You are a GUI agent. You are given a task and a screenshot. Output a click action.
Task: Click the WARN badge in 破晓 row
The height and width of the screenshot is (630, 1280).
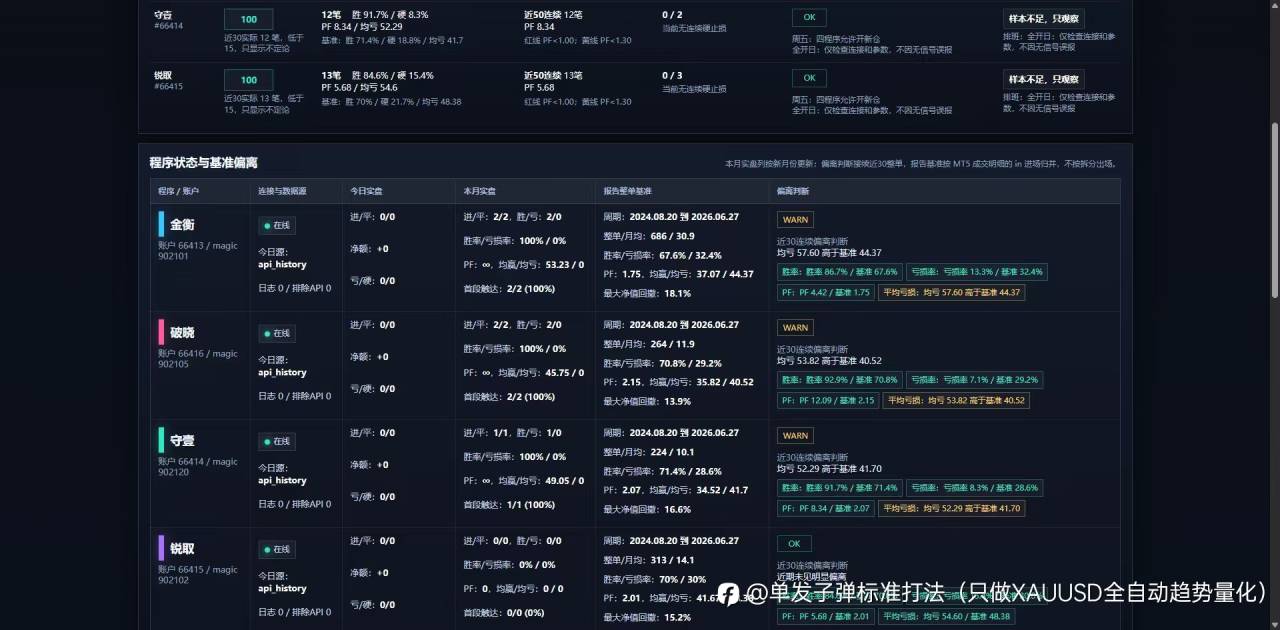[795, 328]
